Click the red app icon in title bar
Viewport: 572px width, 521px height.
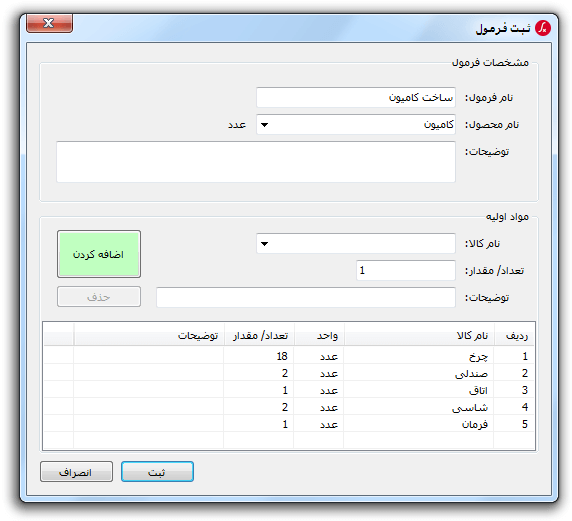pos(542,28)
